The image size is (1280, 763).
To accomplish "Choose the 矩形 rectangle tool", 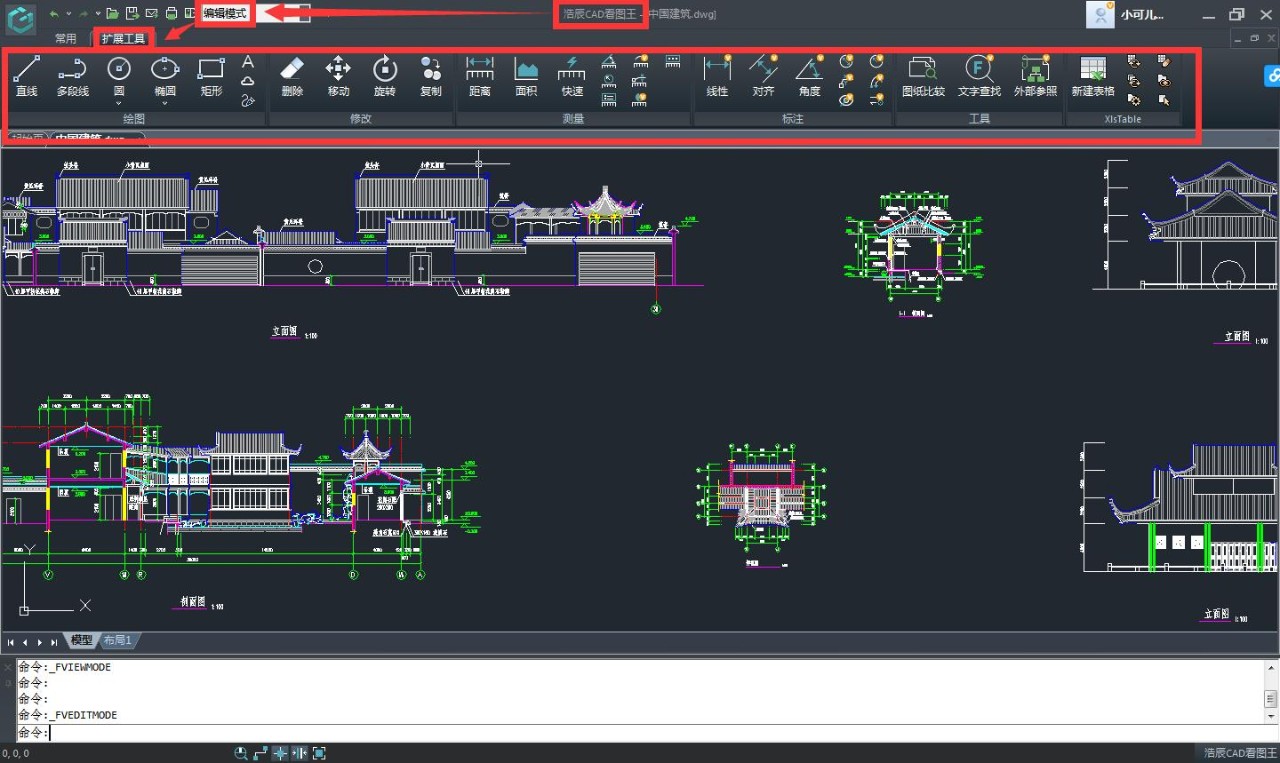I will (211, 76).
